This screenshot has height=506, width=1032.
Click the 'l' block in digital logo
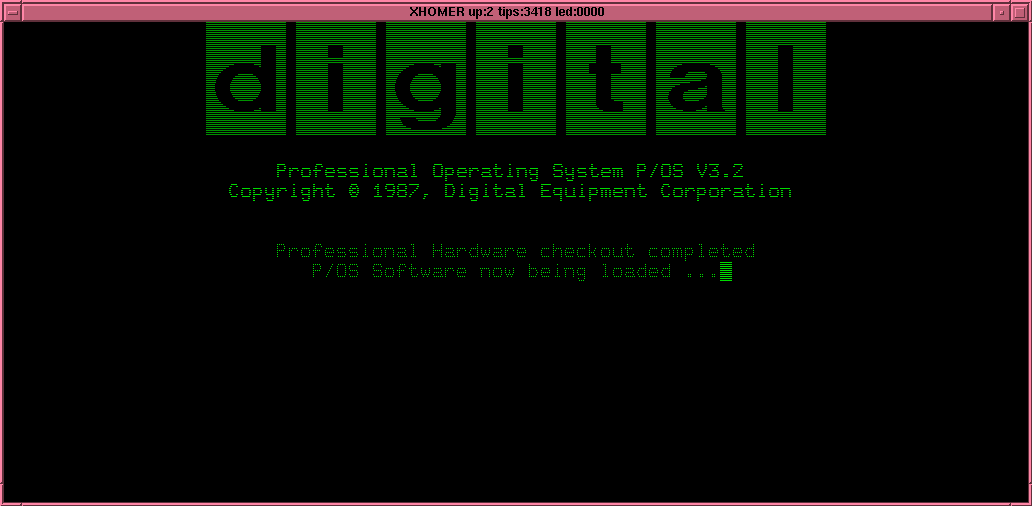pos(785,79)
